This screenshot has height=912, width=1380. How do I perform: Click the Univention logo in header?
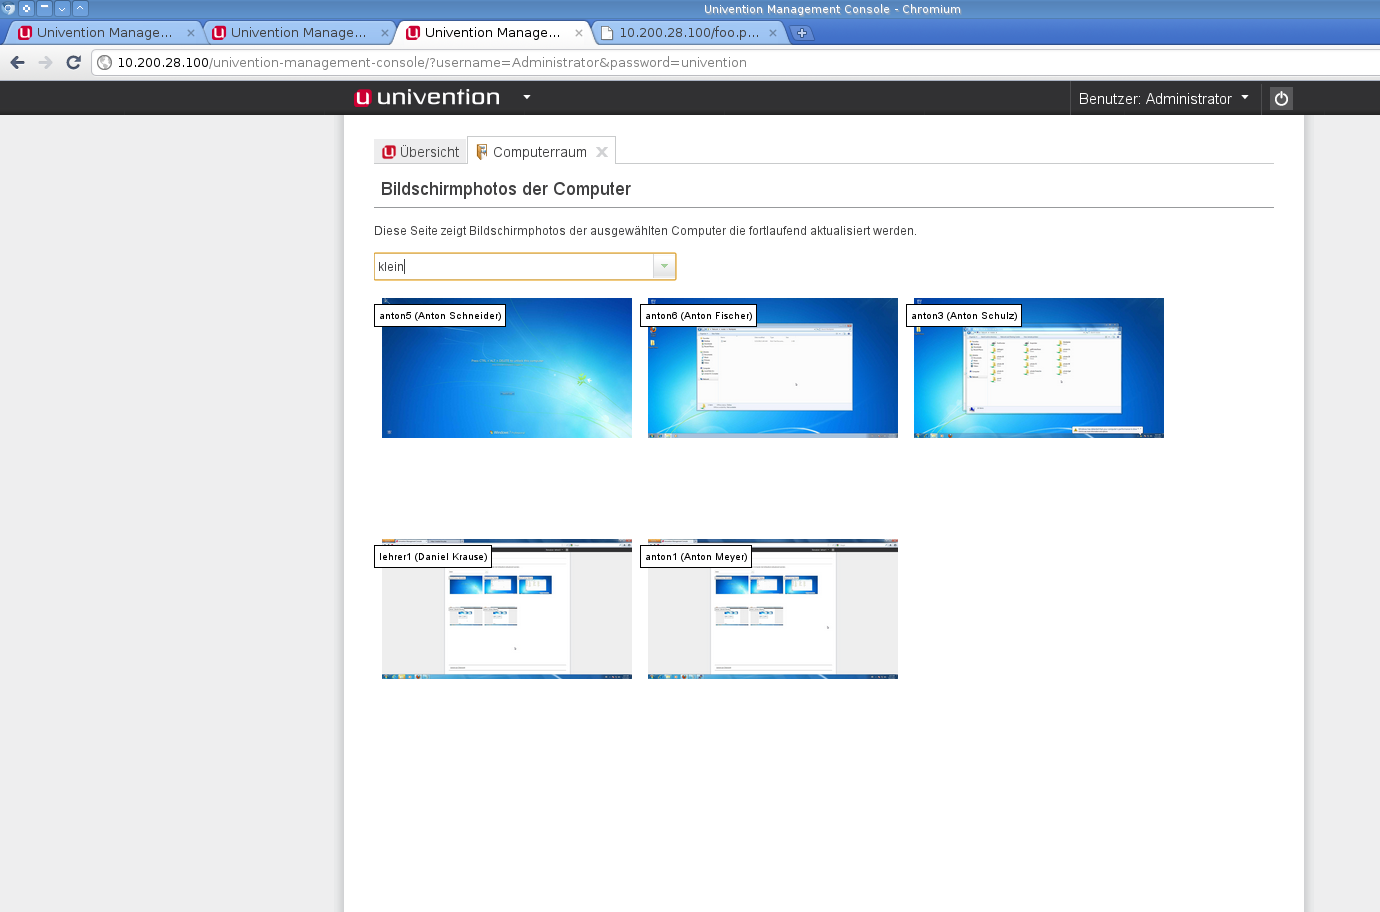click(x=427, y=97)
